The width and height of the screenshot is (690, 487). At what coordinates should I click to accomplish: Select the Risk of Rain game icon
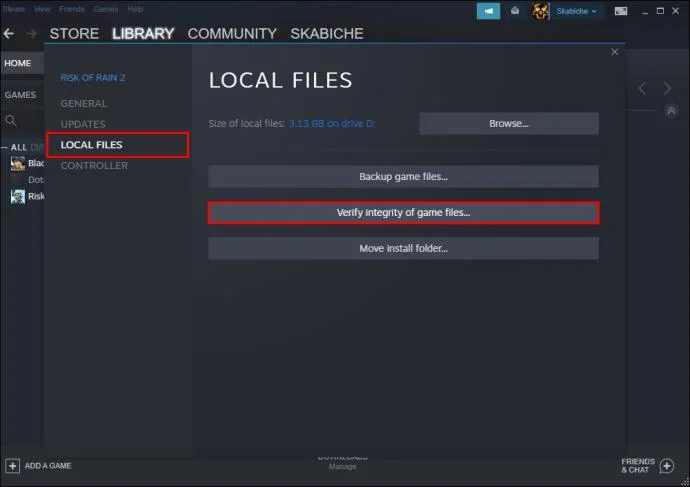[x=18, y=196]
